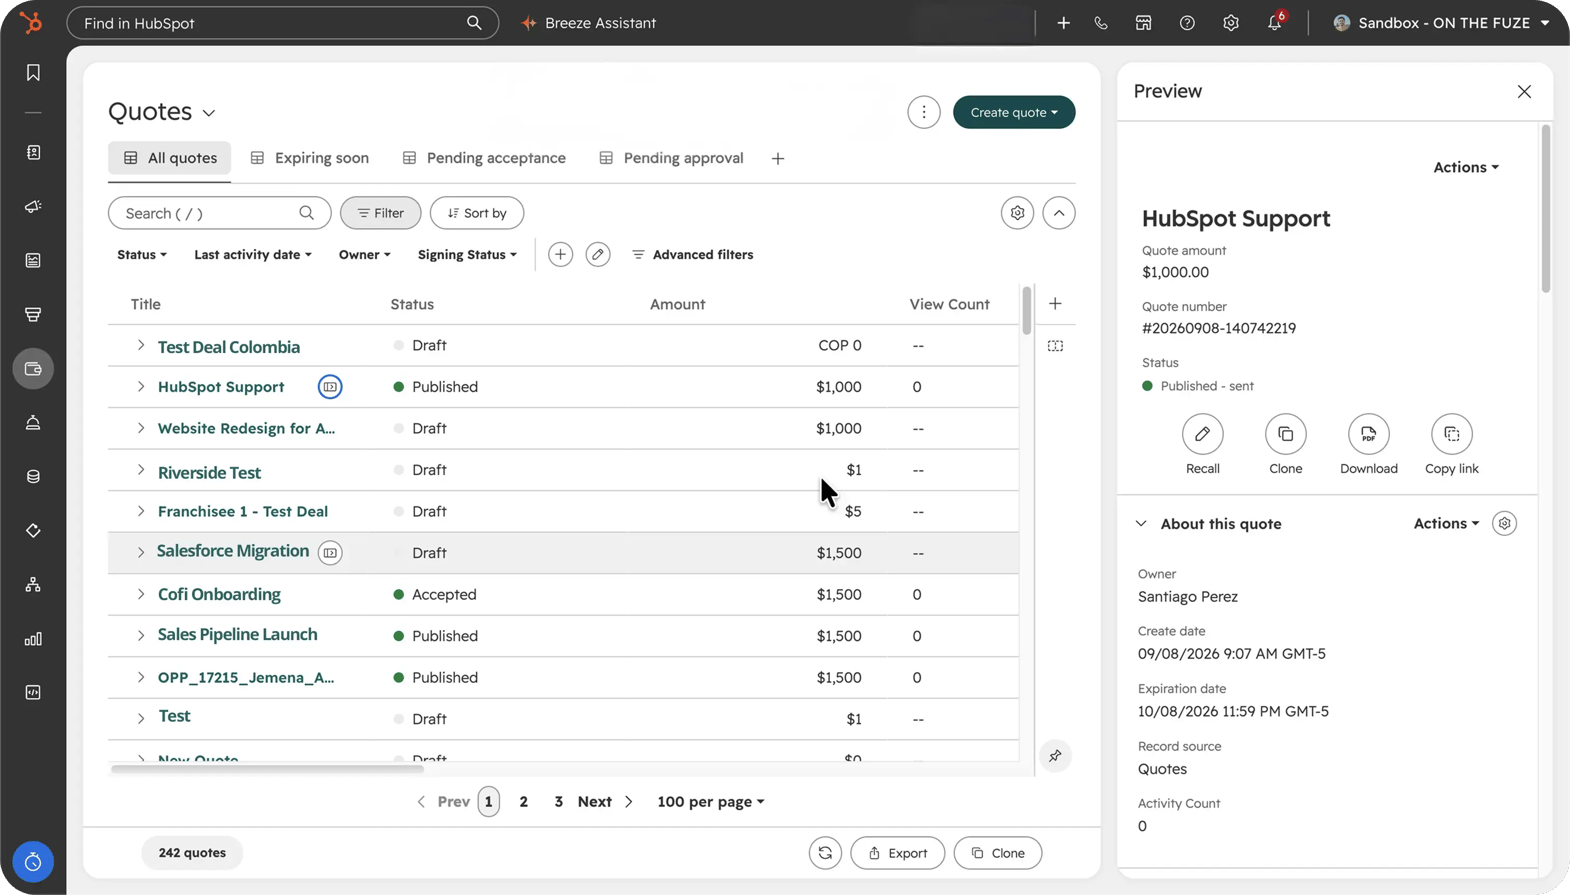The width and height of the screenshot is (1570, 895).
Task: Open the Data Management database sidebar icon
Action: pyautogui.click(x=33, y=477)
